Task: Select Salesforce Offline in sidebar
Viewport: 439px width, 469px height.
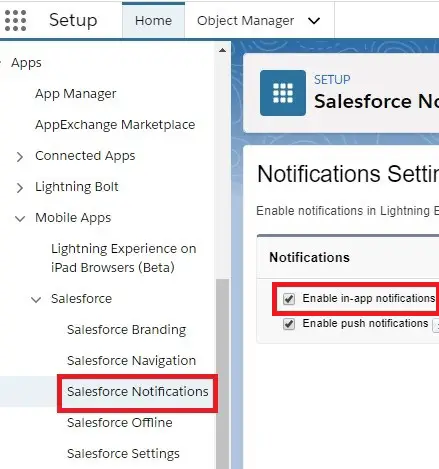Action: click(120, 423)
